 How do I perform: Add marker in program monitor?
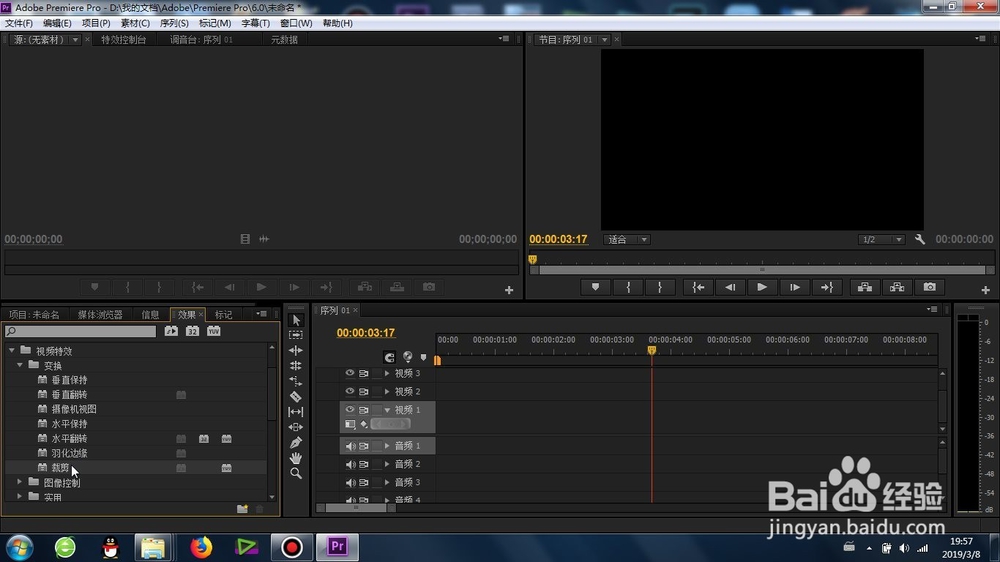click(596, 287)
